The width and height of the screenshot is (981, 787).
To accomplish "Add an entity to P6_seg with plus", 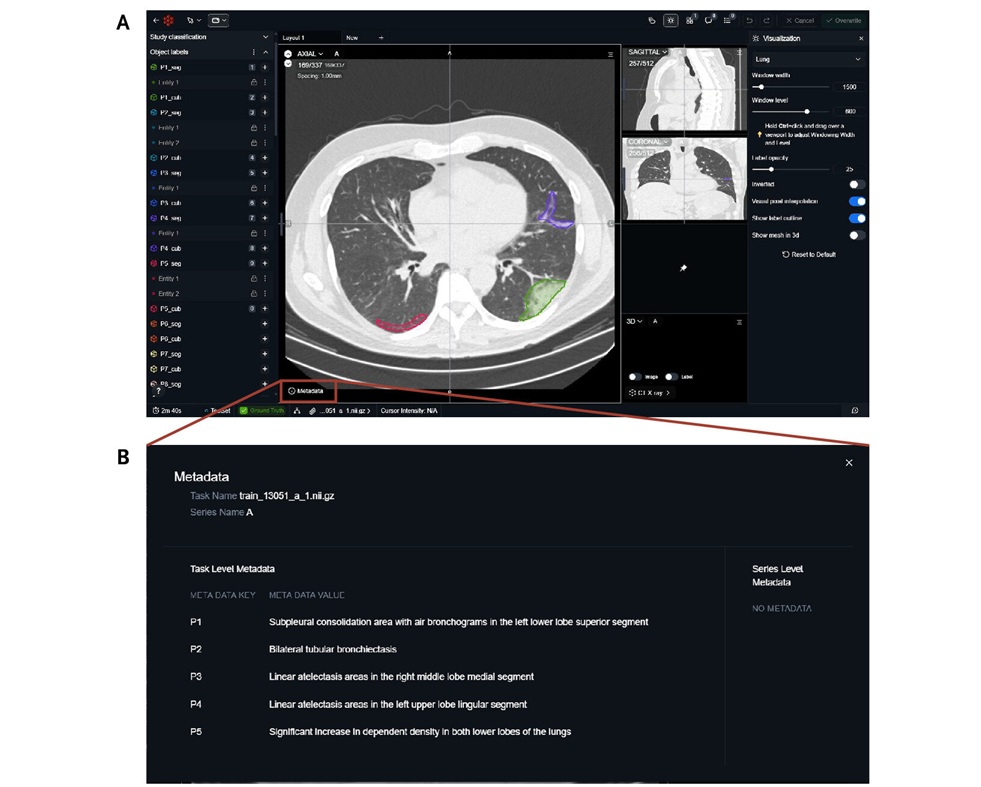I will (x=265, y=323).
